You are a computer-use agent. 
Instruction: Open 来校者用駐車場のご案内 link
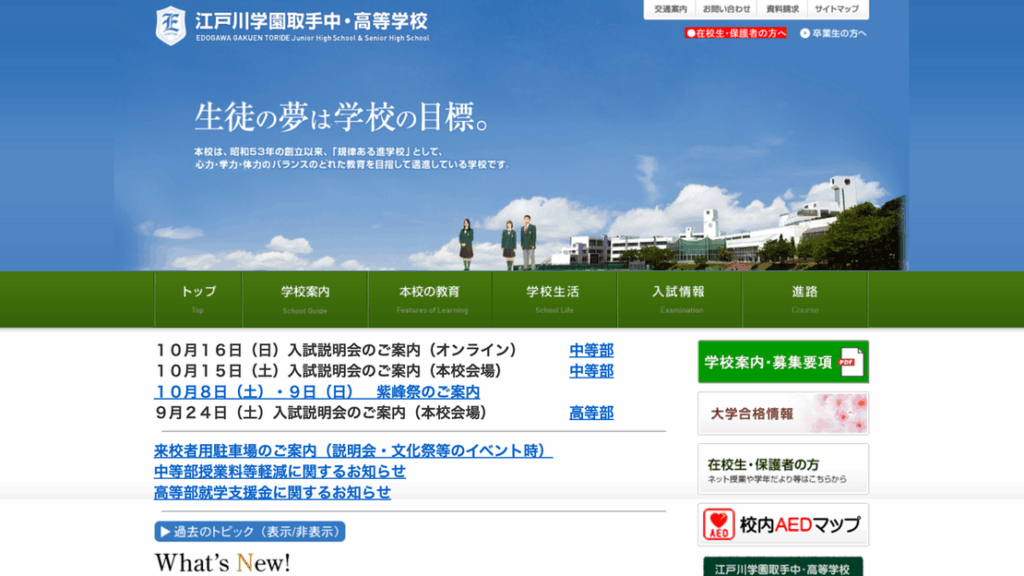coord(353,451)
